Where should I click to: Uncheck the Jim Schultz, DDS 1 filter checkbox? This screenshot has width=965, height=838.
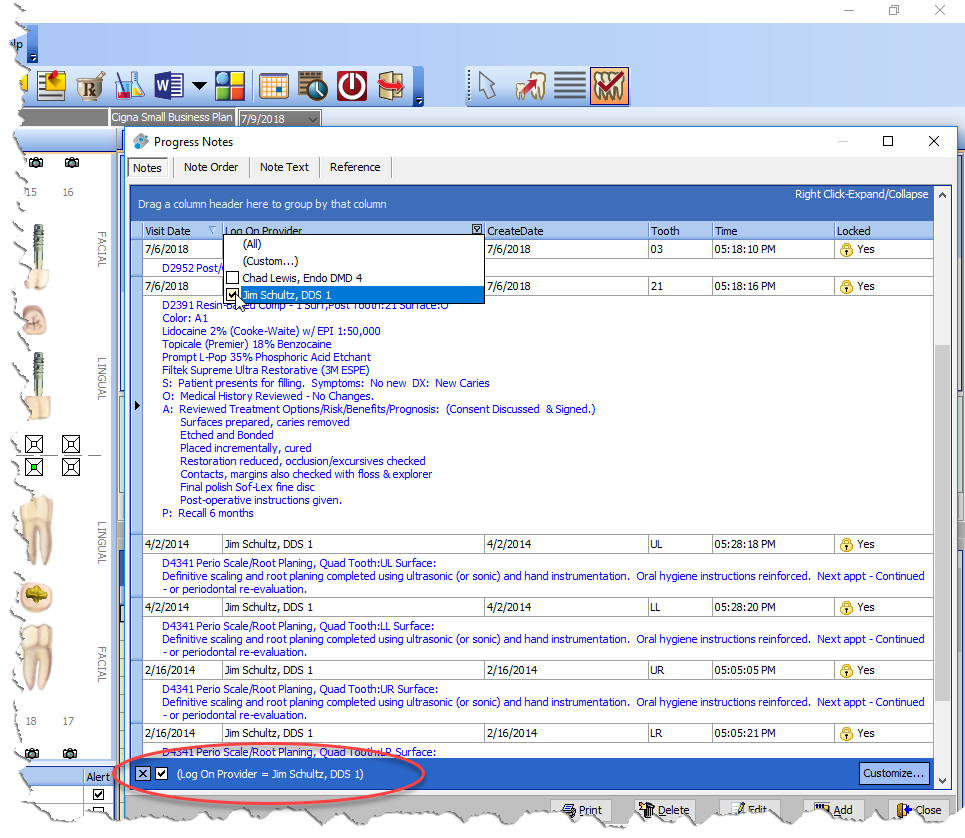point(232,295)
